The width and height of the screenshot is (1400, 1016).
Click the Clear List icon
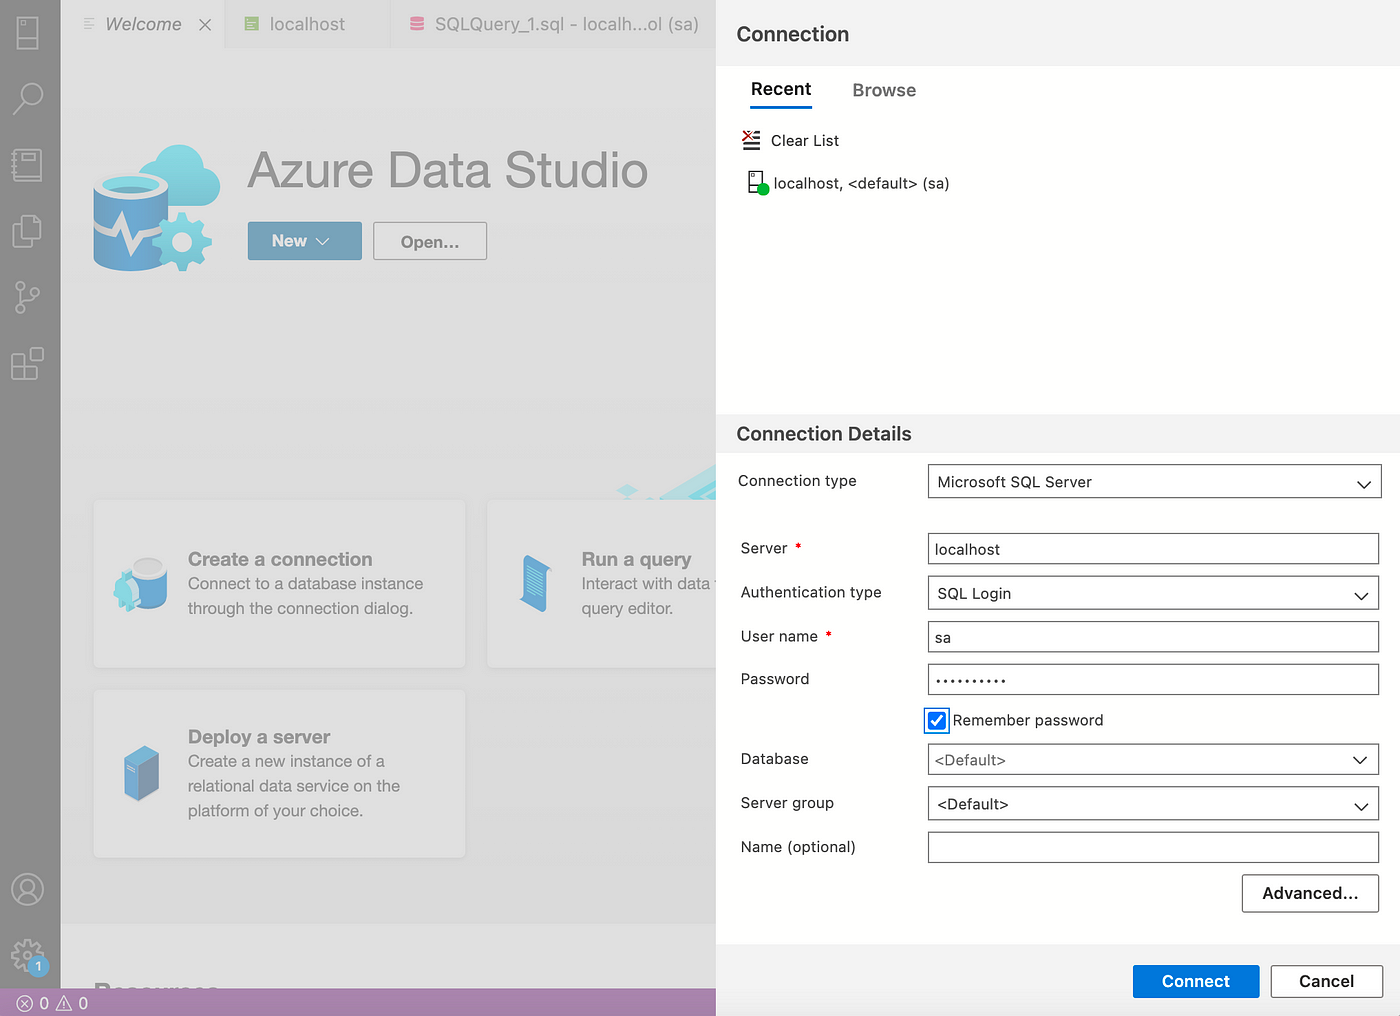click(x=751, y=140)
